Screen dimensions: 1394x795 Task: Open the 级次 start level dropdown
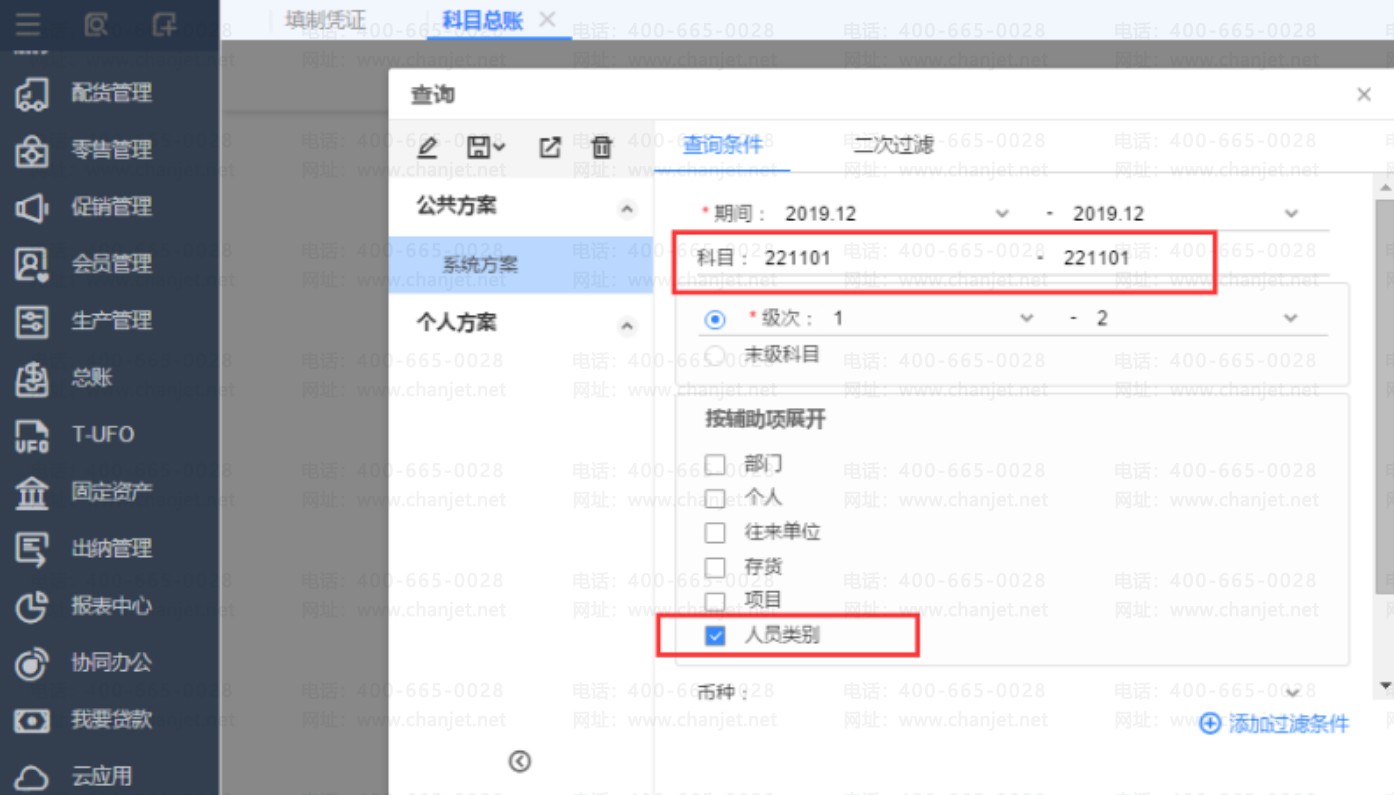tap(1026, 318)
